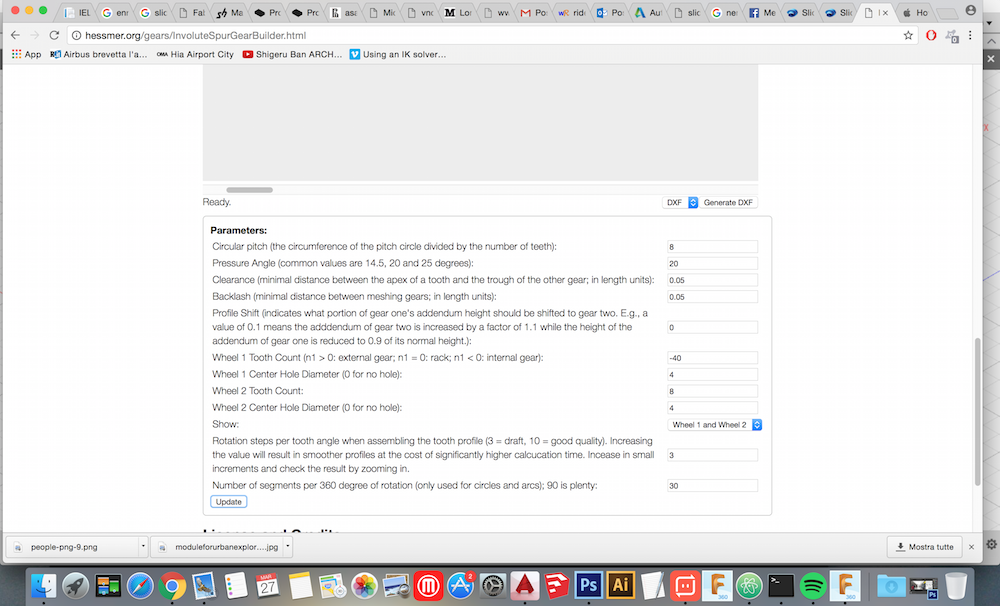
Task: Click the Wheel 1 Tooth Count field
Action: point(712,358)
